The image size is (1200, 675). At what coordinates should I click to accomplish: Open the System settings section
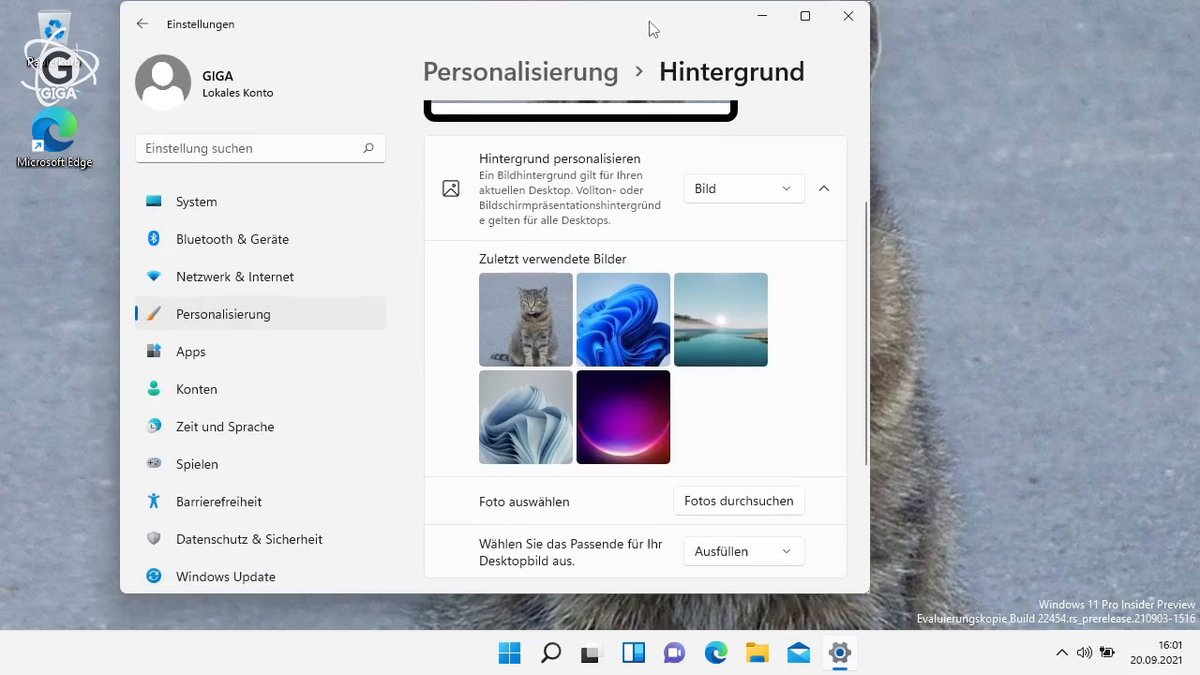[196, 201]
